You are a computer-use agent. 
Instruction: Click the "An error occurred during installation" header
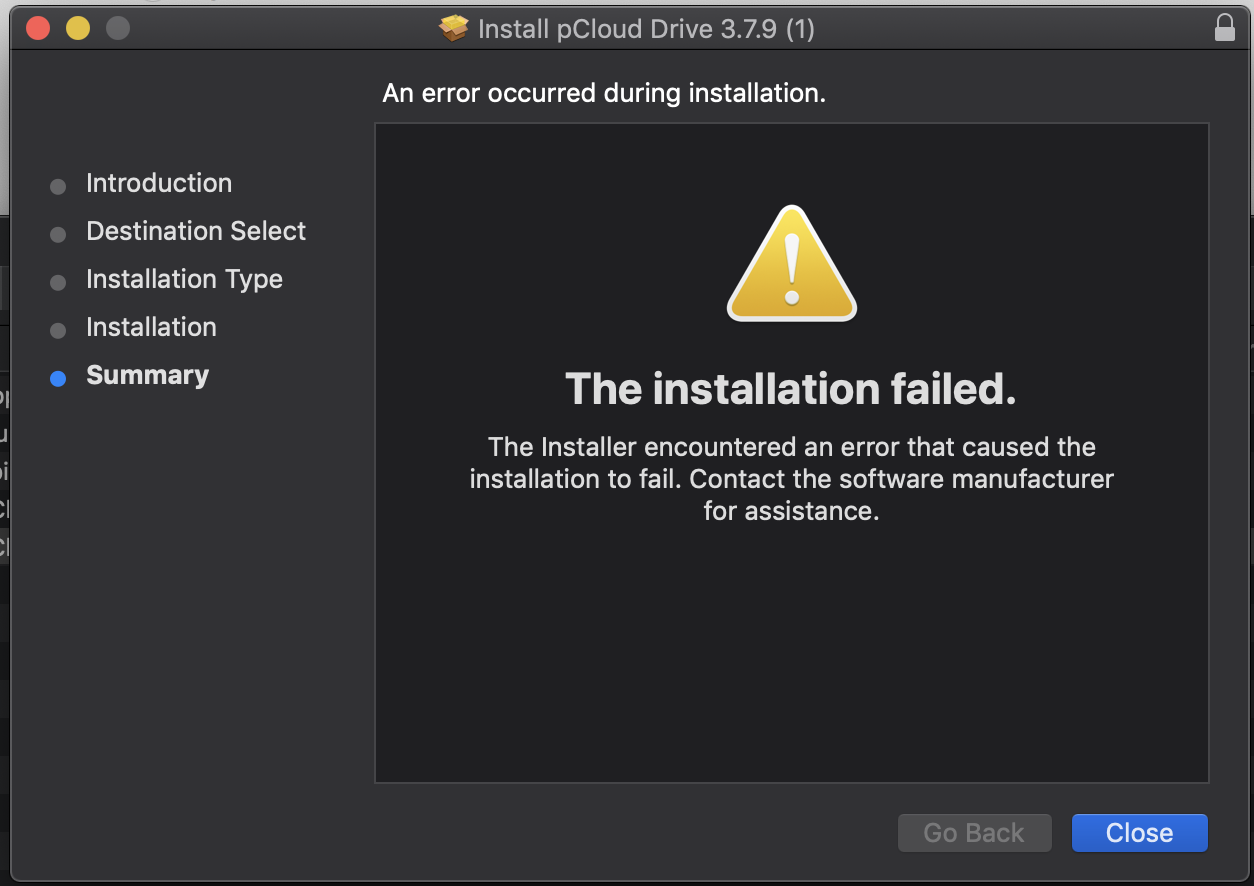click(604, 93)
